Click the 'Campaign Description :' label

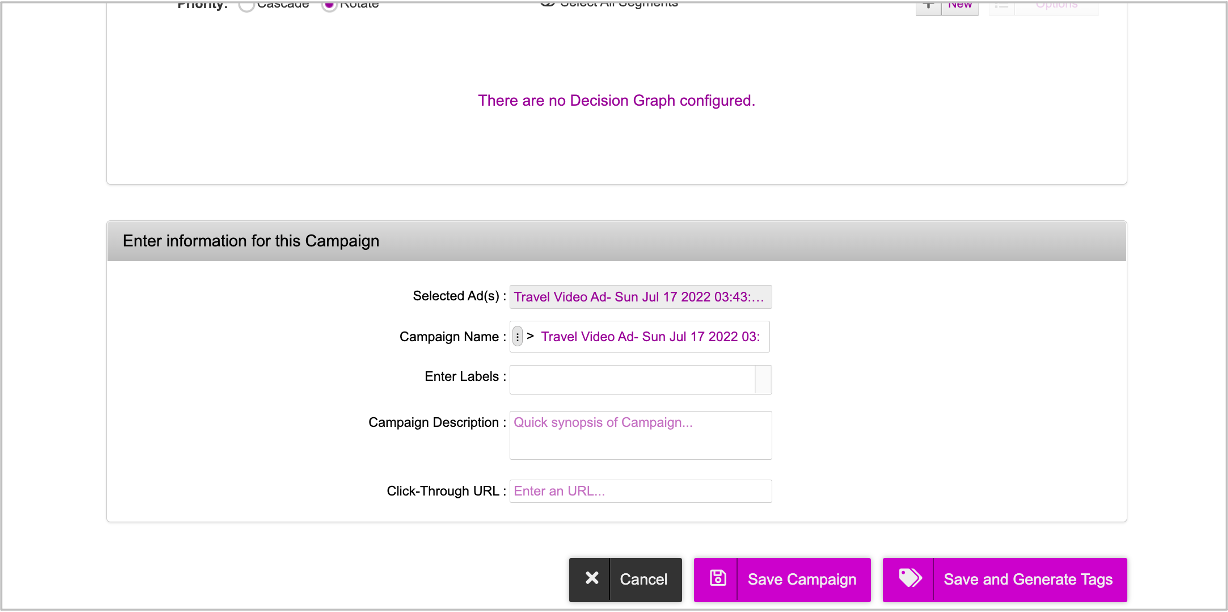[437, 423]
